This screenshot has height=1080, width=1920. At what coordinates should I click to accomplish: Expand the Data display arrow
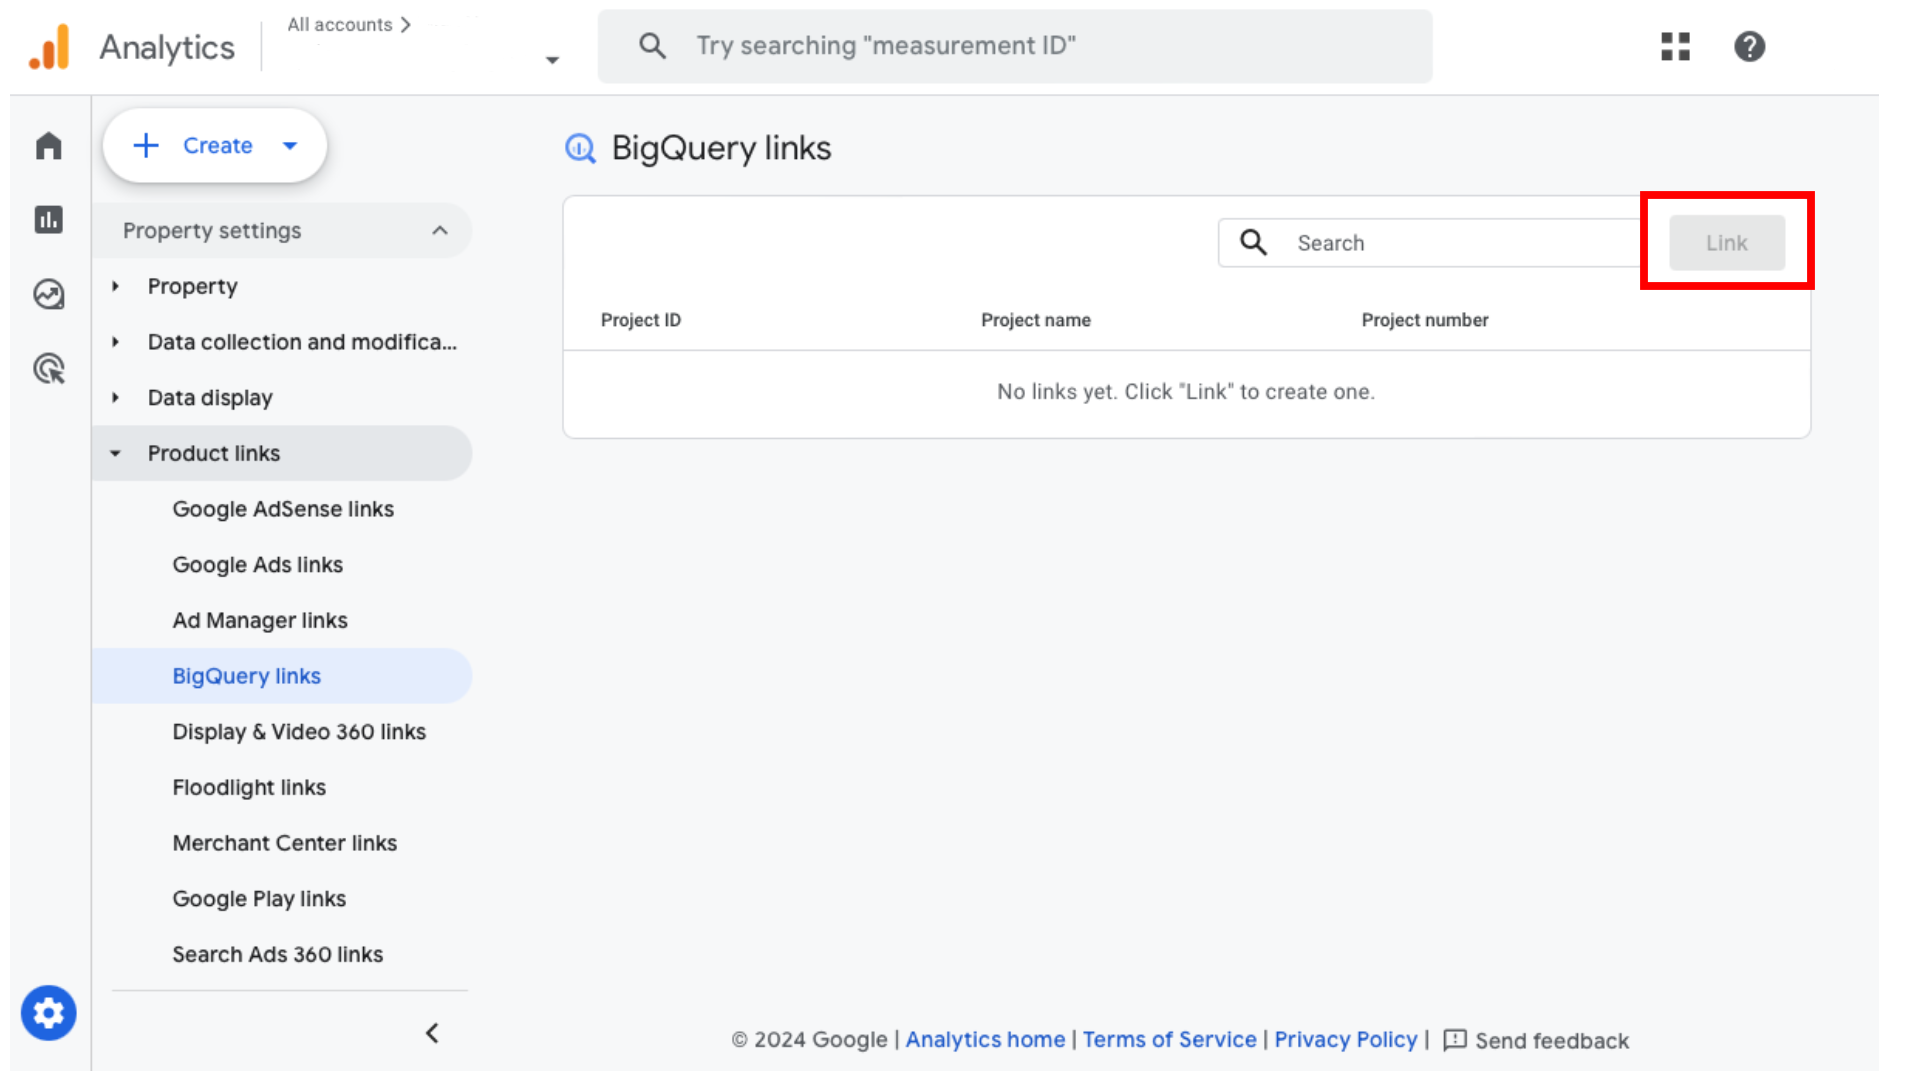click(115, 398)
